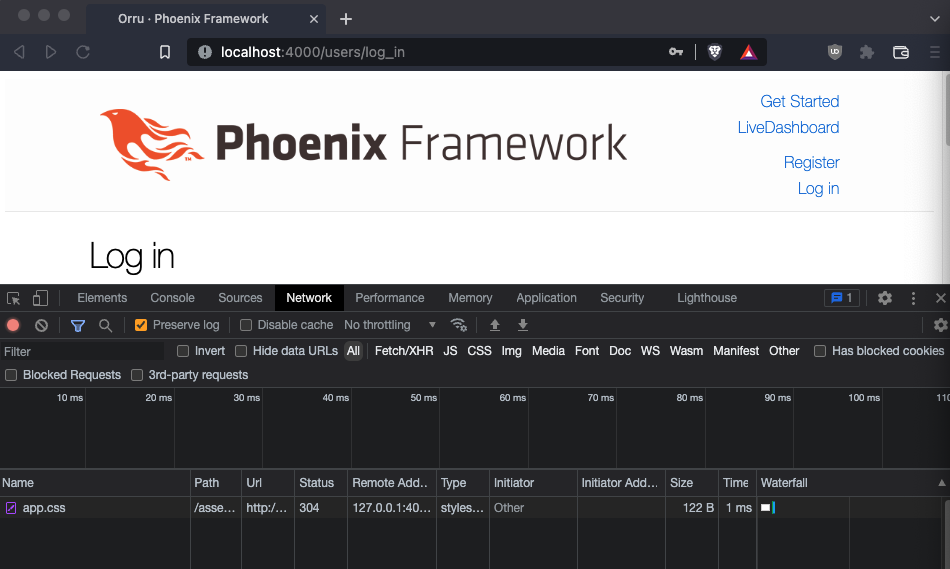Toggle device toolbar in DevTools

coord(40,298)
